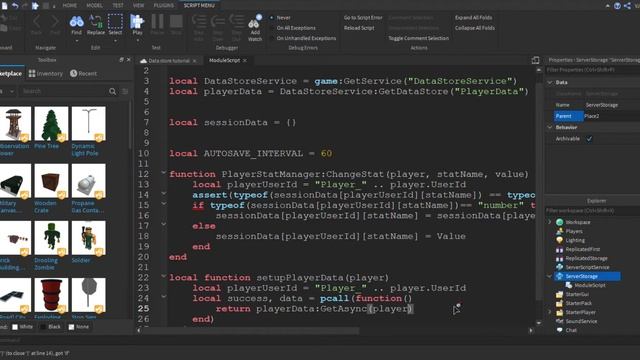Click Reload Script

(359, 28)
